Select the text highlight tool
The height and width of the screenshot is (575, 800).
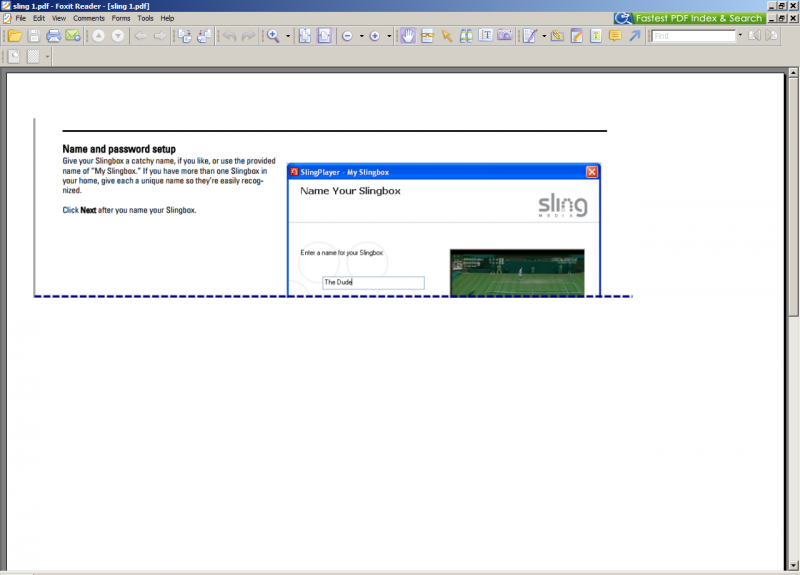click(x=596, y=36)
